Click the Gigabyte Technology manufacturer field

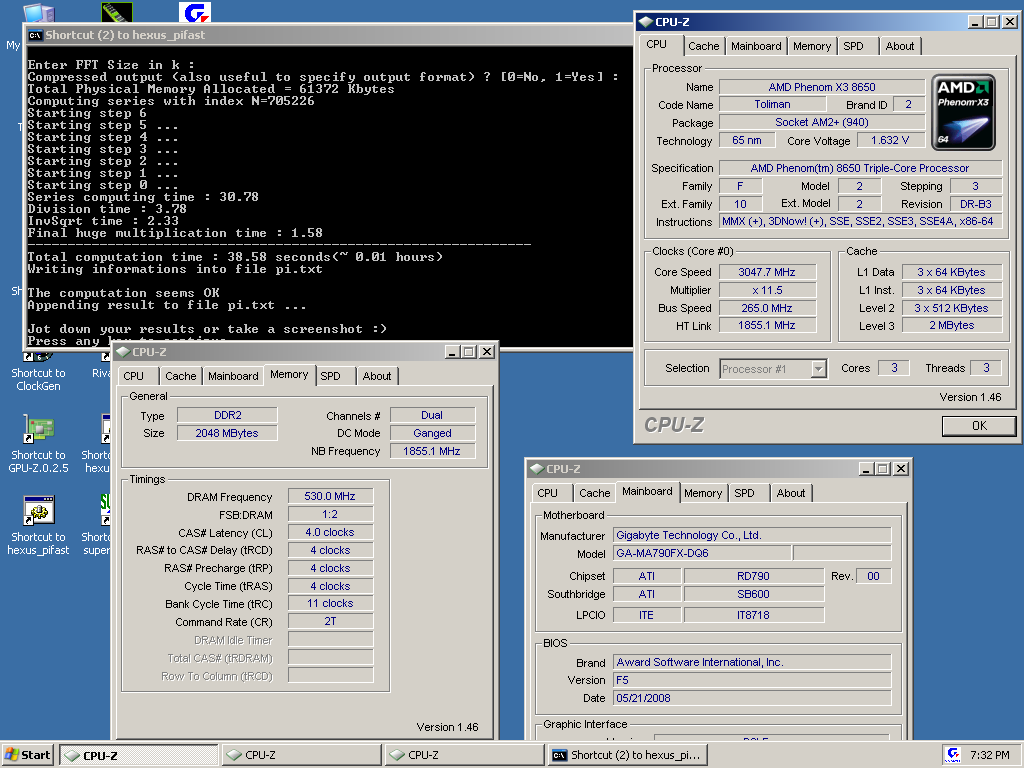pyautogui.click(x=752, y=535)
